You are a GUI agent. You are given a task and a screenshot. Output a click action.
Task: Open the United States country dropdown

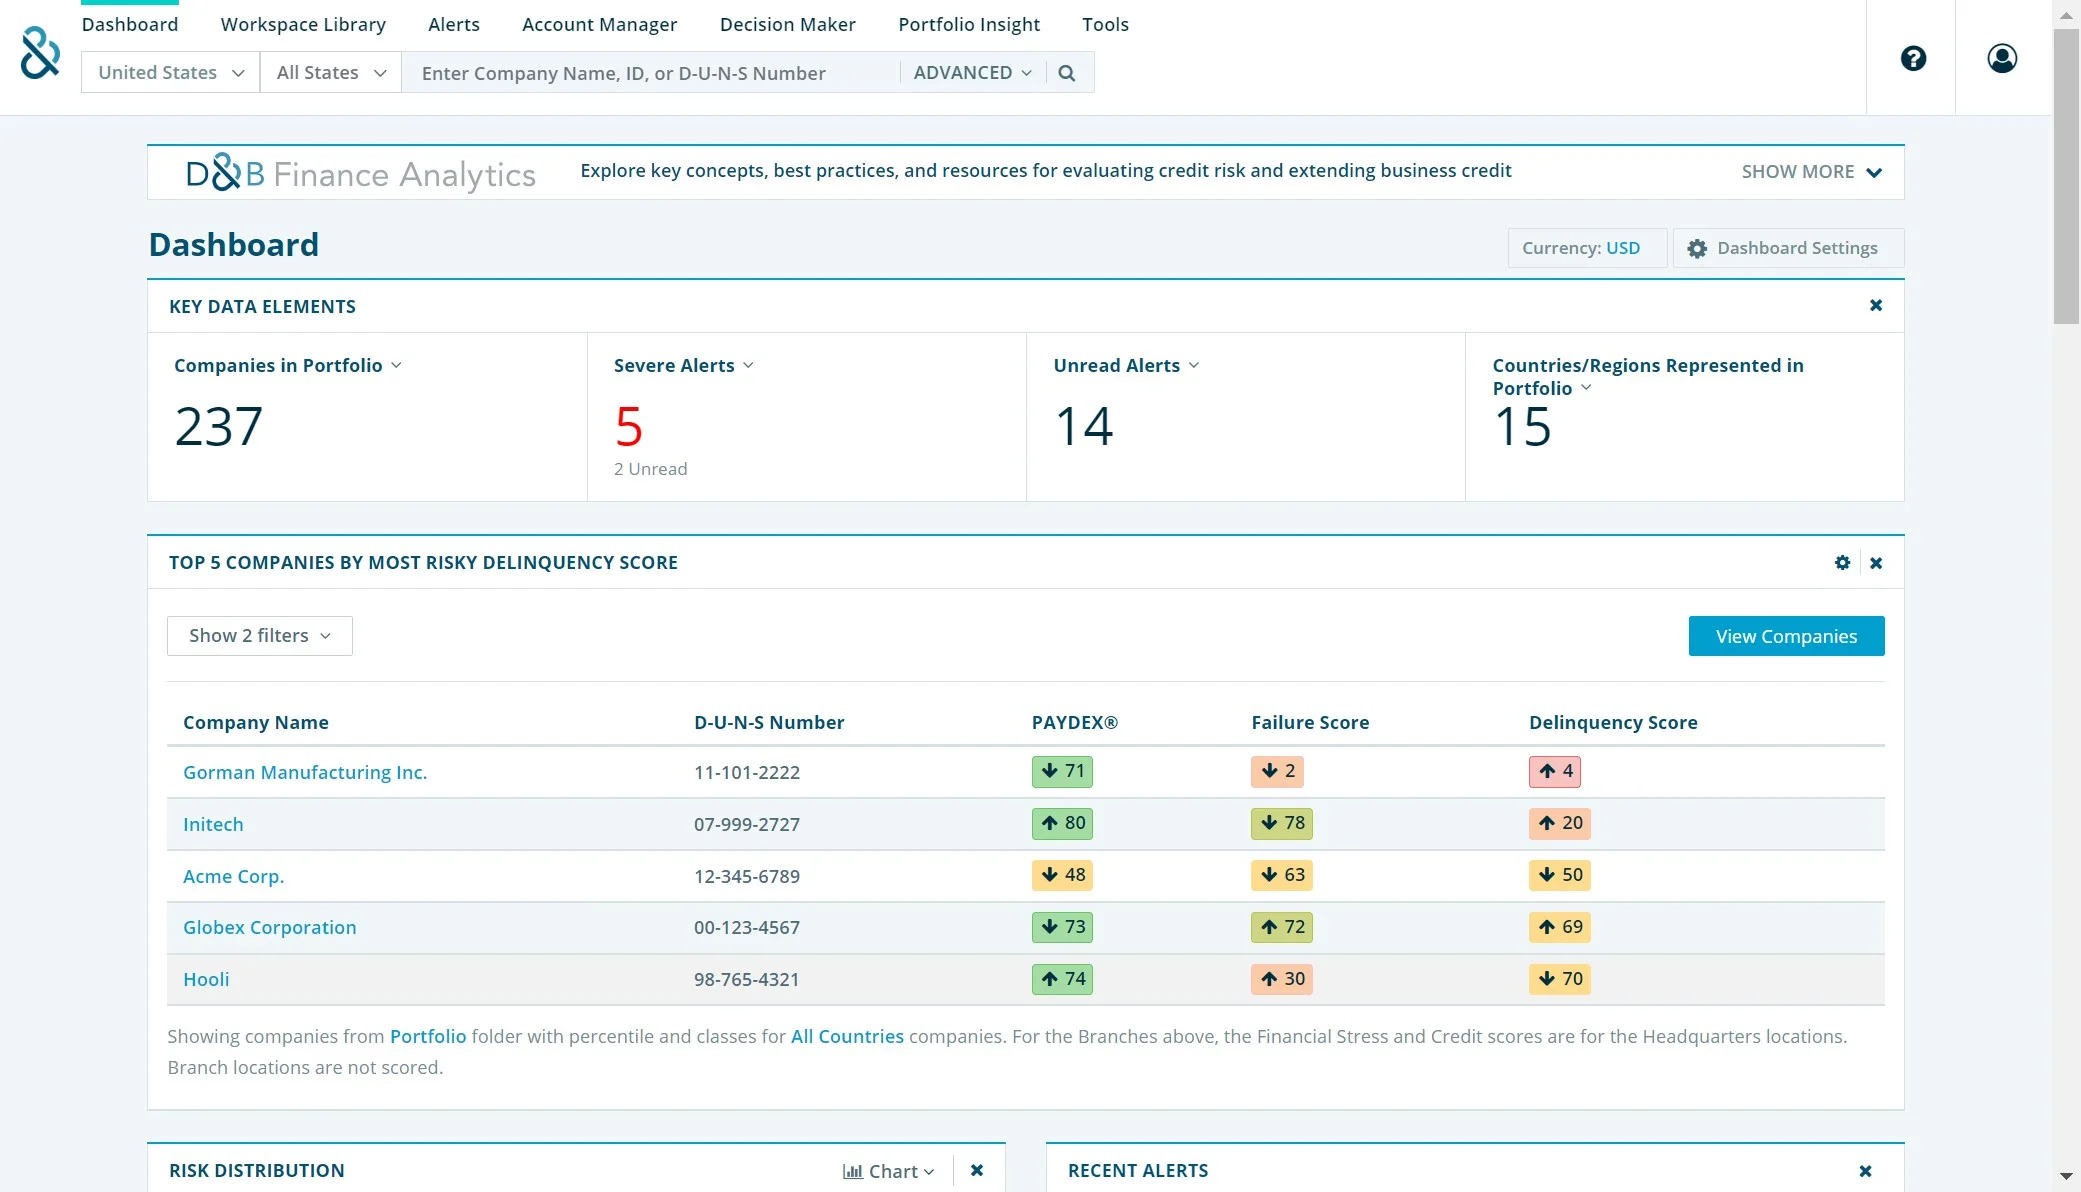click(170, 73)
